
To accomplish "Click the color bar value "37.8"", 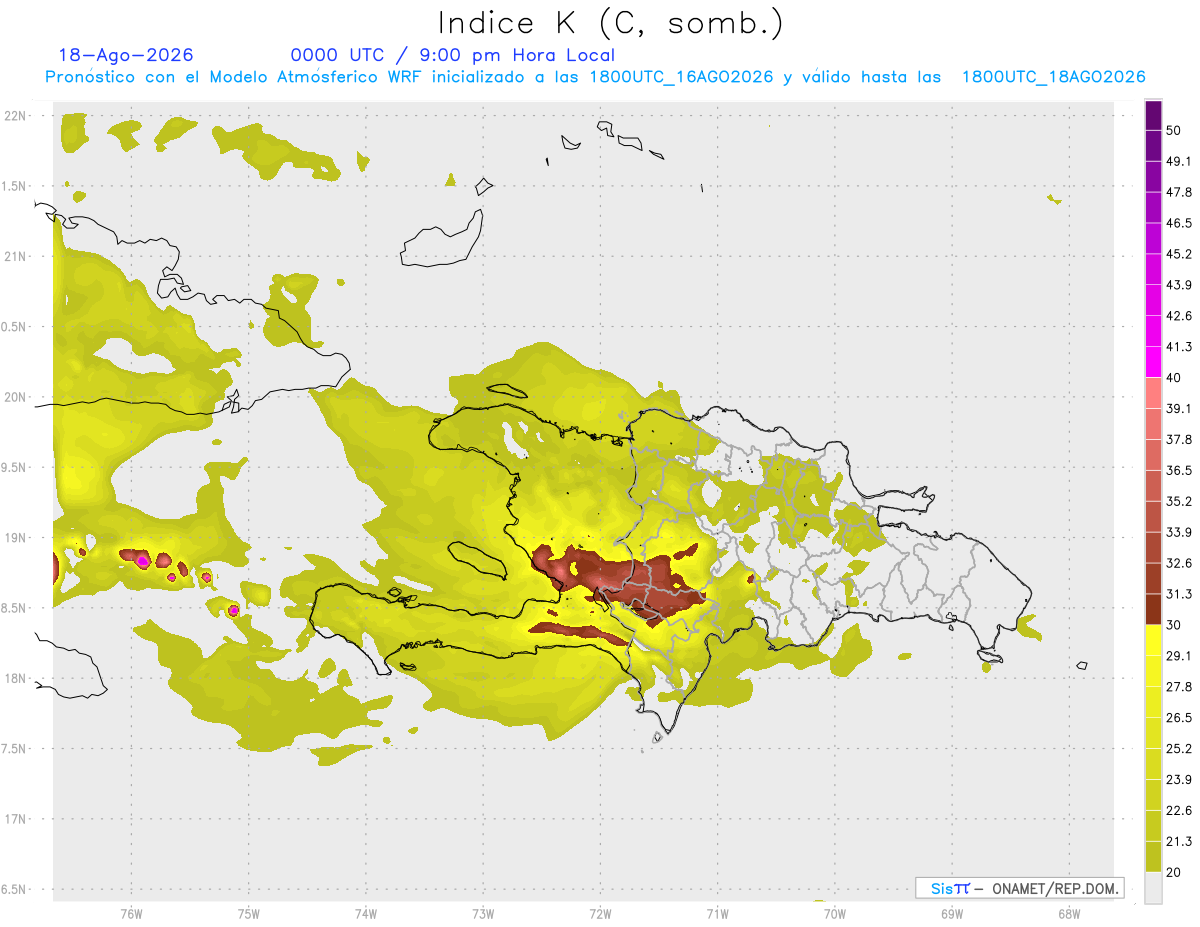I will [x=1179, y=439].
